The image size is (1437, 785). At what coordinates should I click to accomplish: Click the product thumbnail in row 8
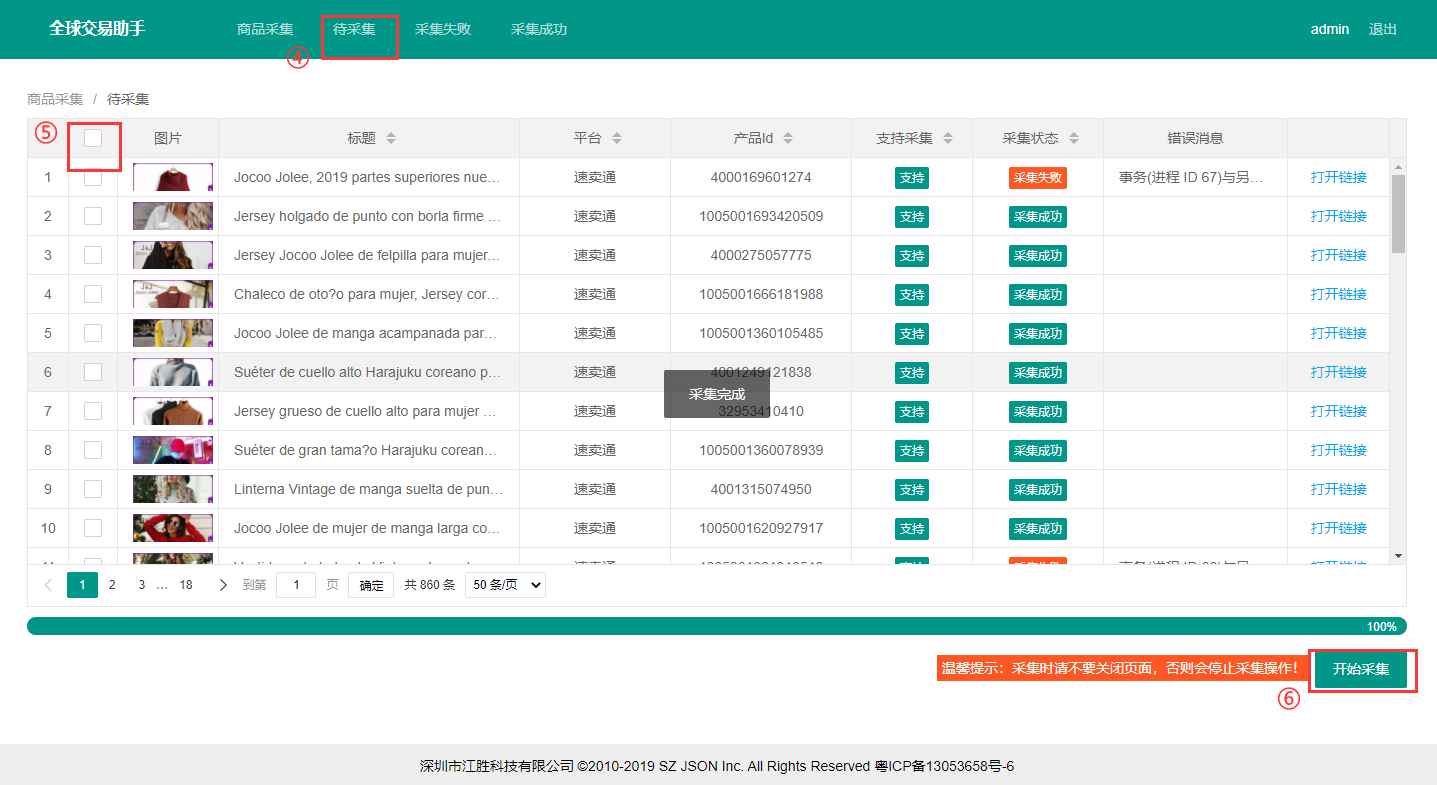[x=173, y=450]
